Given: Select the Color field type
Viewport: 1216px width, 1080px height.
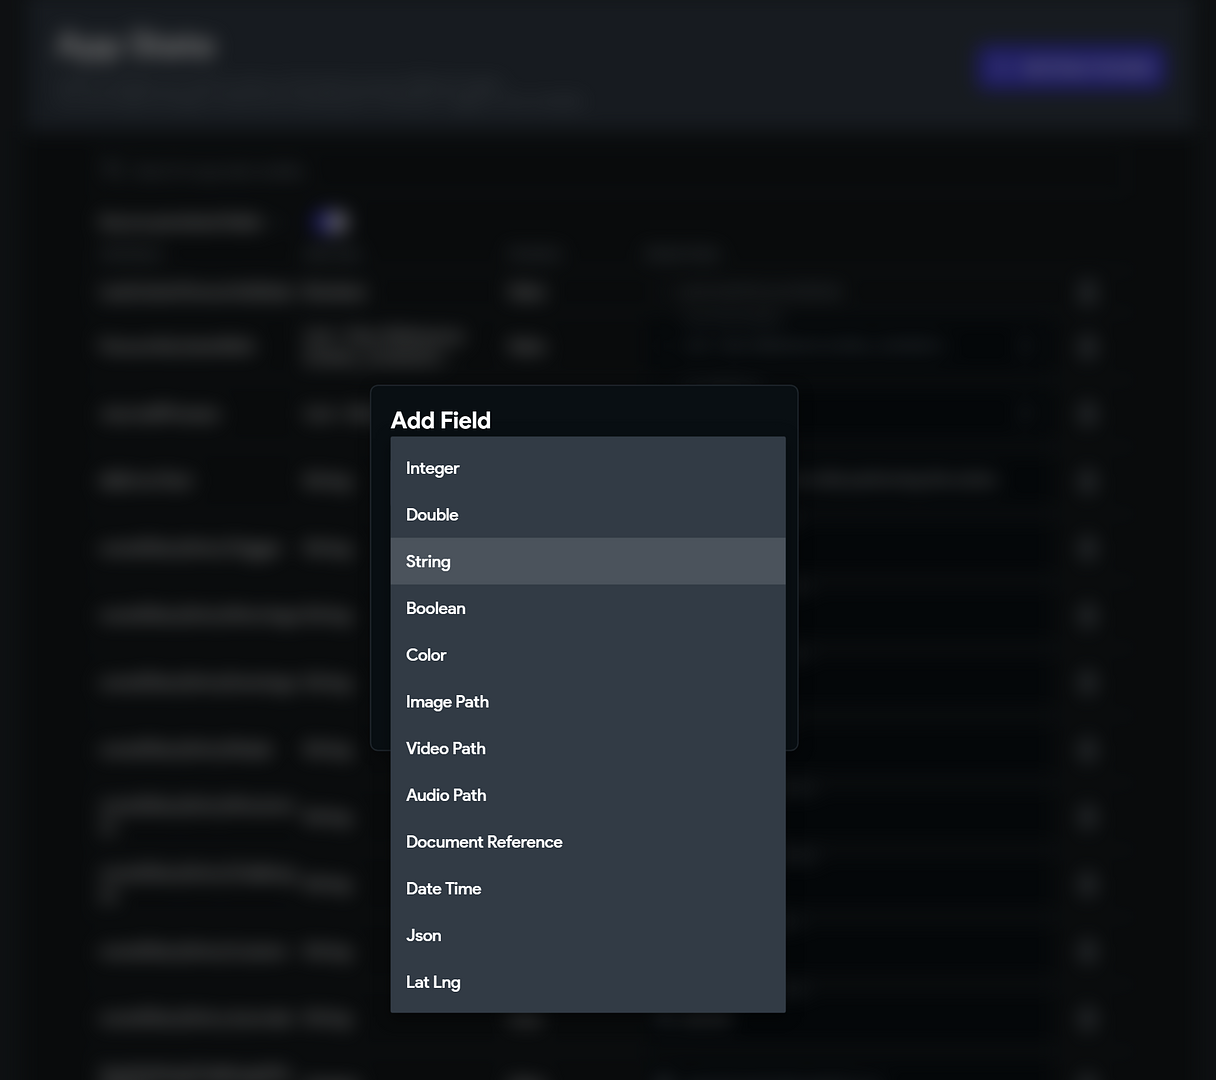Looking at the screenshot, I should (426, 655).
